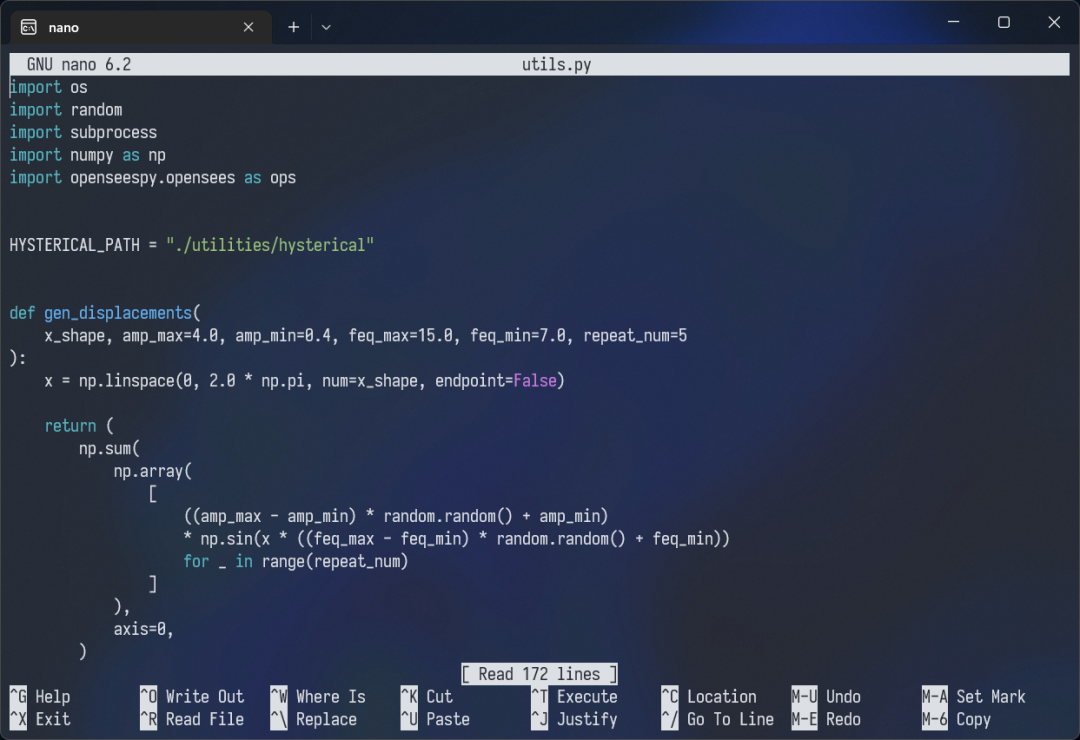Image resolution: width=1080 pixels, height=740 pixels.
Task: Minimize the terminal window
Action: point(953,22)
